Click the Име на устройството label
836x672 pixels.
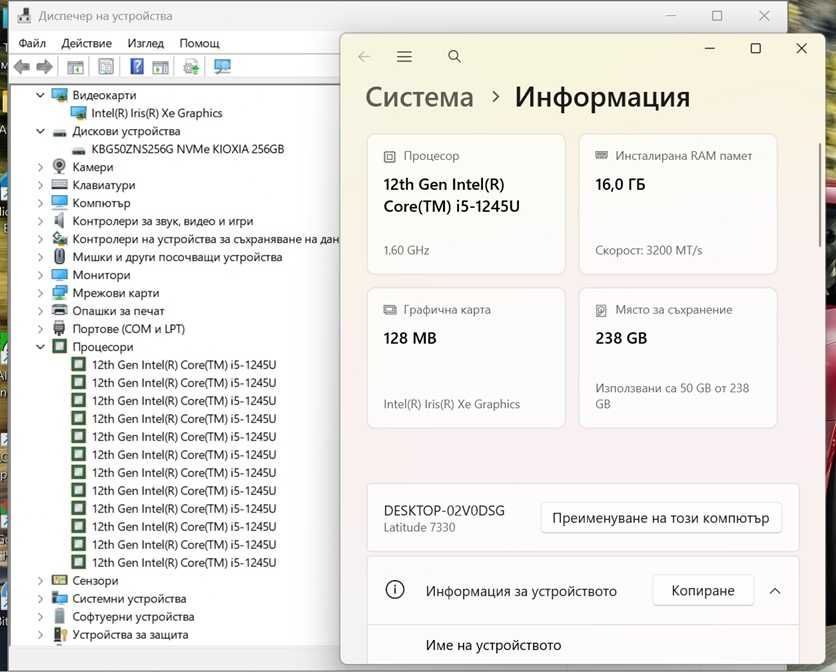[493, 645]
